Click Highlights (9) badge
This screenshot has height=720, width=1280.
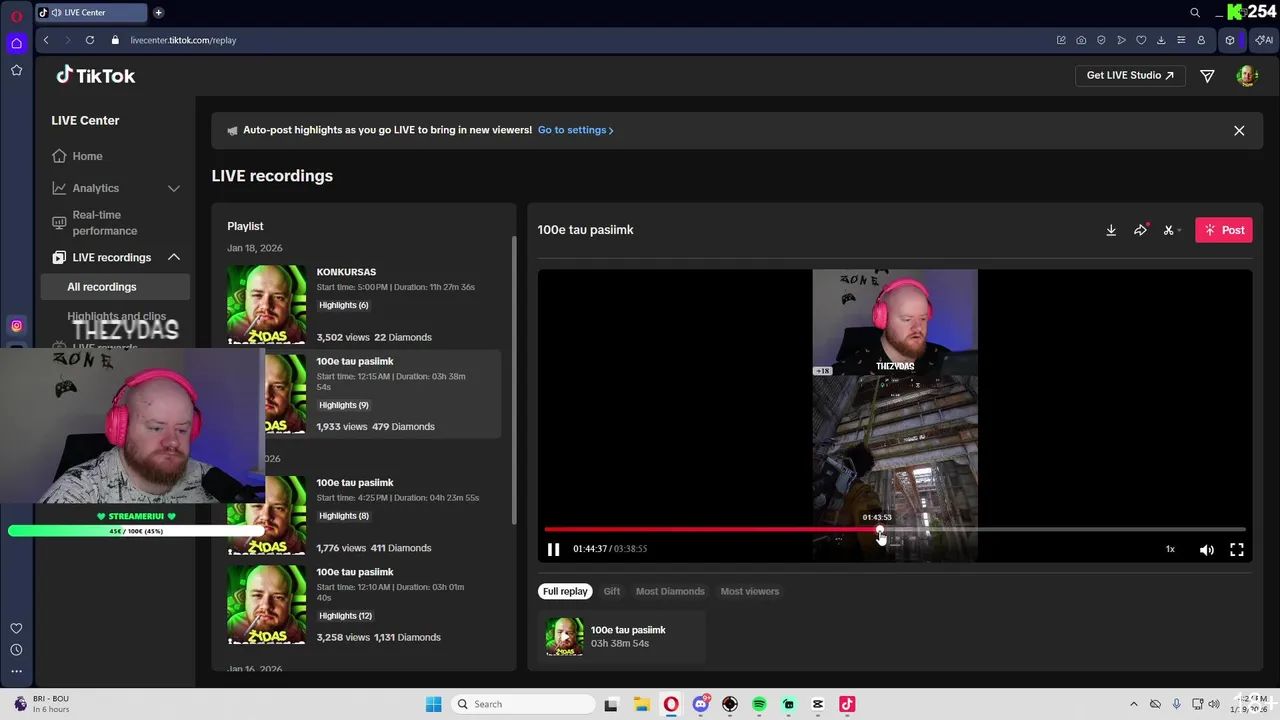344,405
